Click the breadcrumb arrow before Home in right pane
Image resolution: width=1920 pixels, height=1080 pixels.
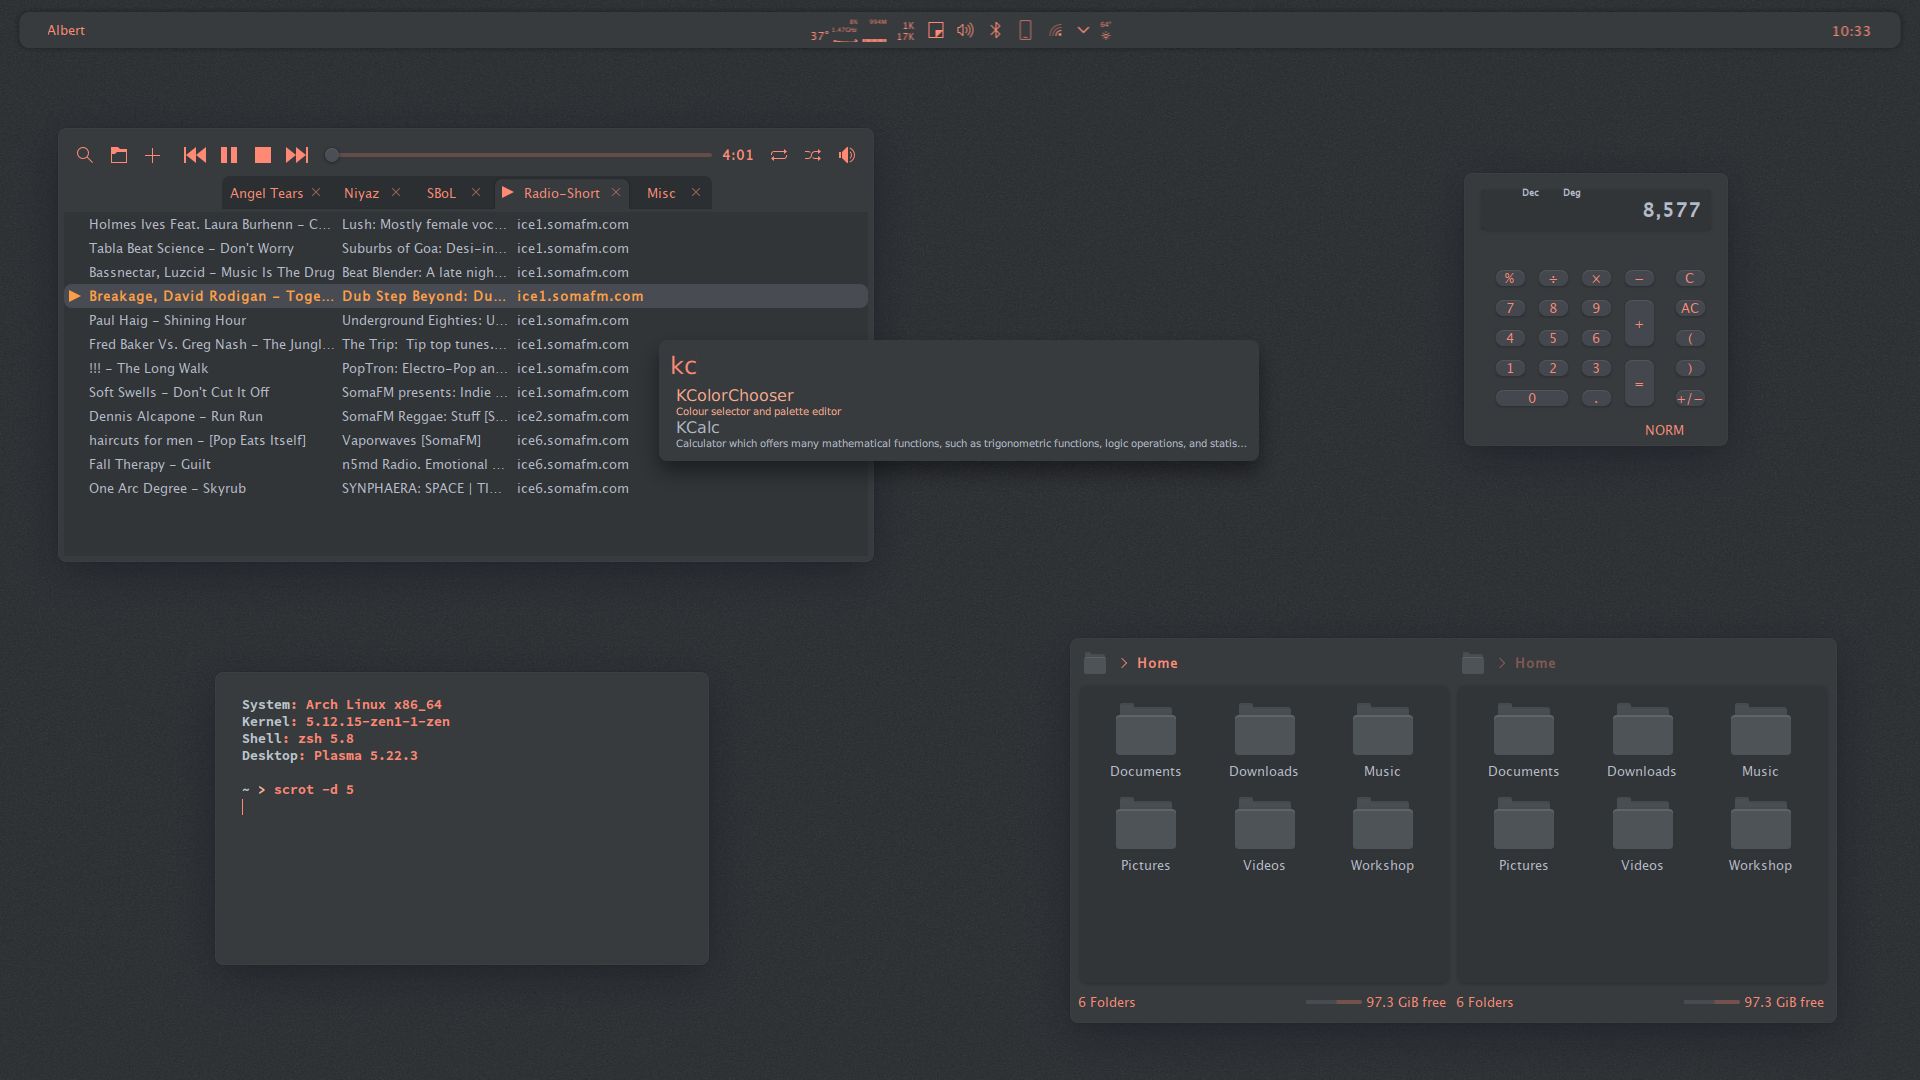(1500, 663)
